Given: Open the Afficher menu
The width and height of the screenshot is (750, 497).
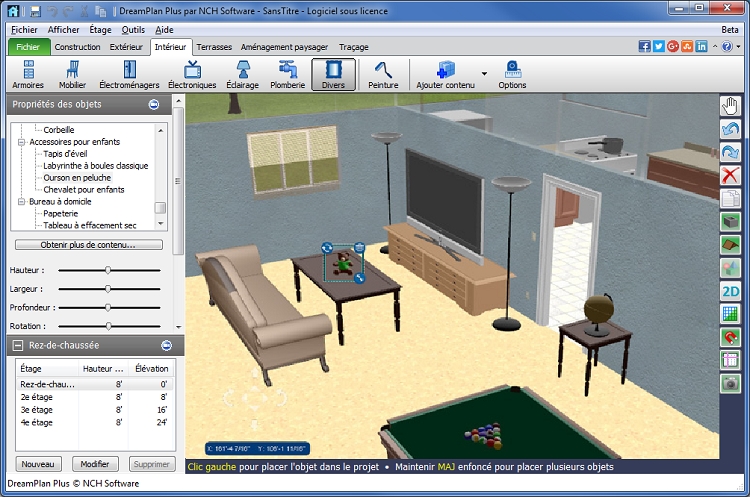Looking at the screenshot, I should (63, 30).
